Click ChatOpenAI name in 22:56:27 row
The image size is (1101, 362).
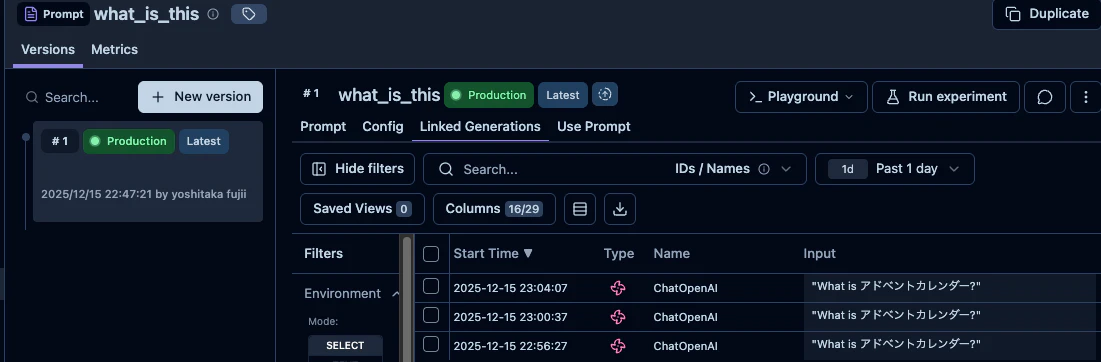(685, 346)
